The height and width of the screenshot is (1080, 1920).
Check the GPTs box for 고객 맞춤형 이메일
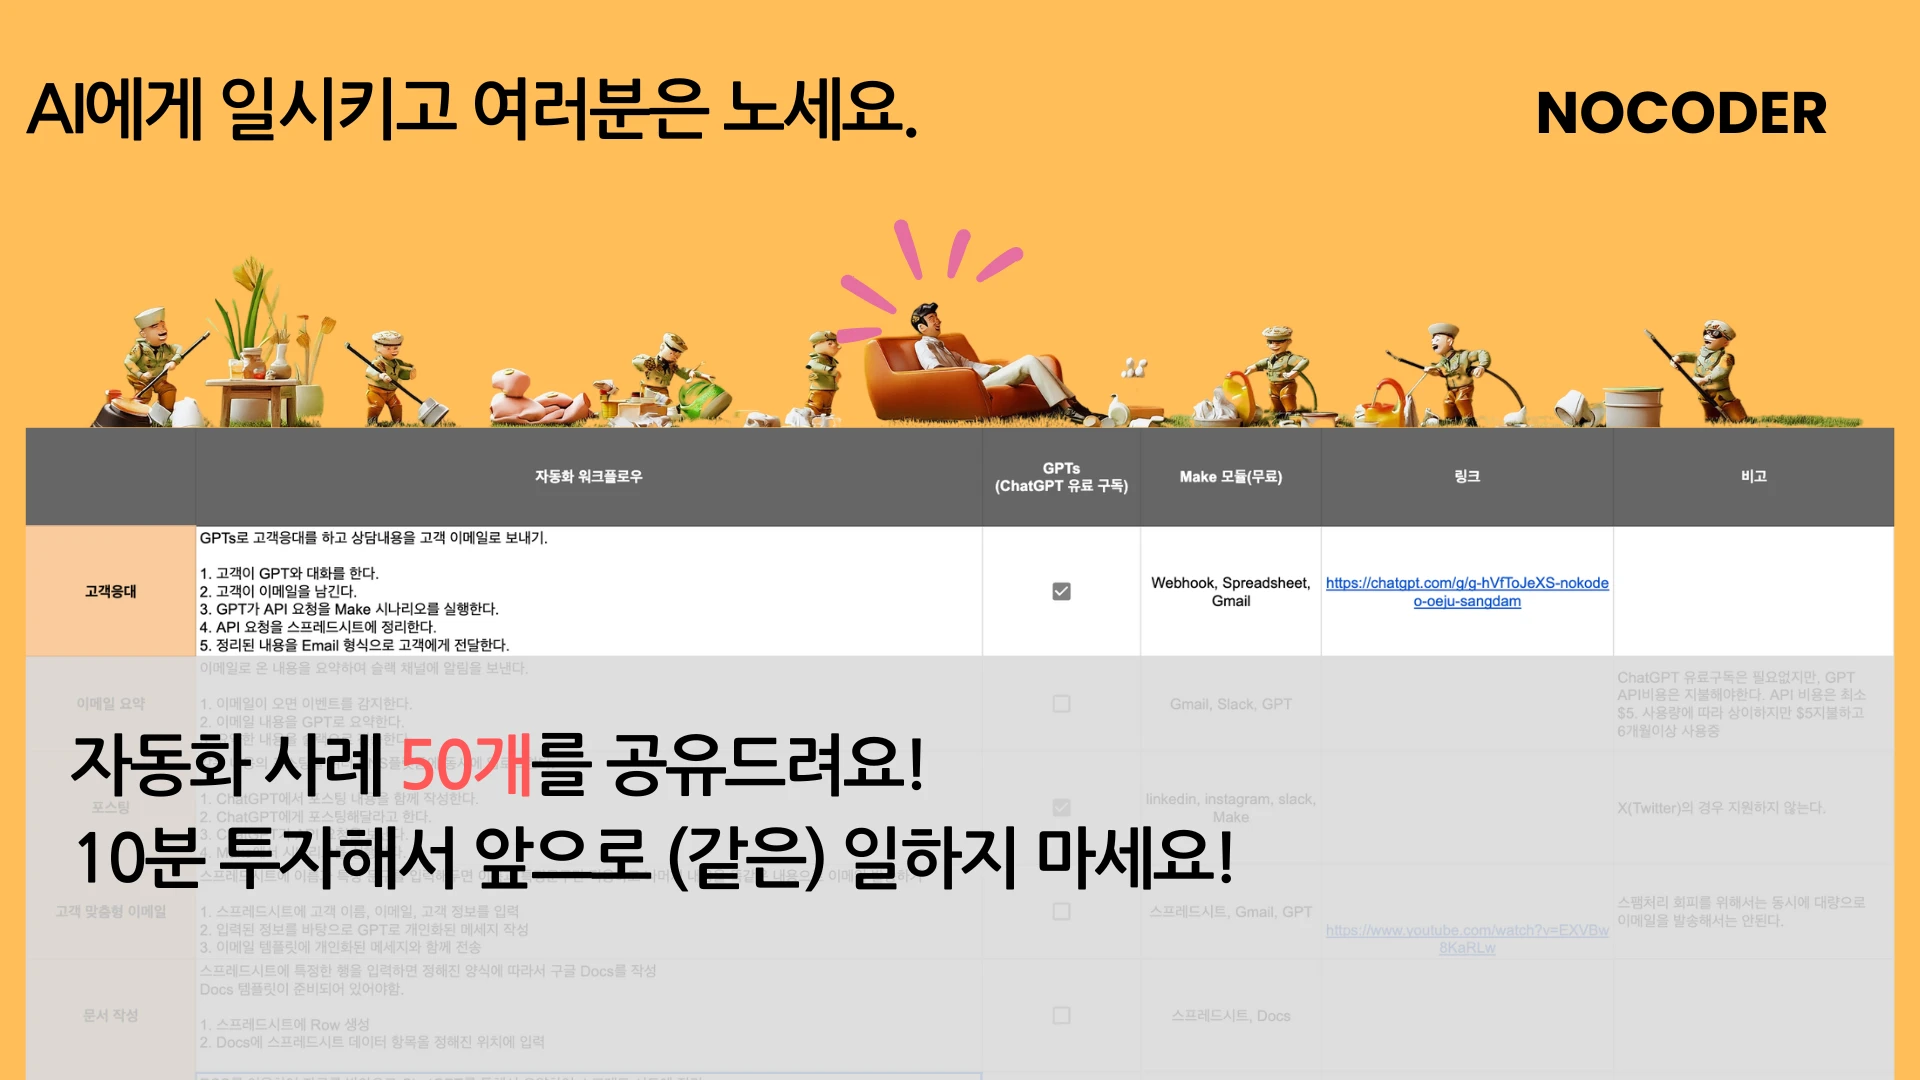click(x=1061, y=911)
